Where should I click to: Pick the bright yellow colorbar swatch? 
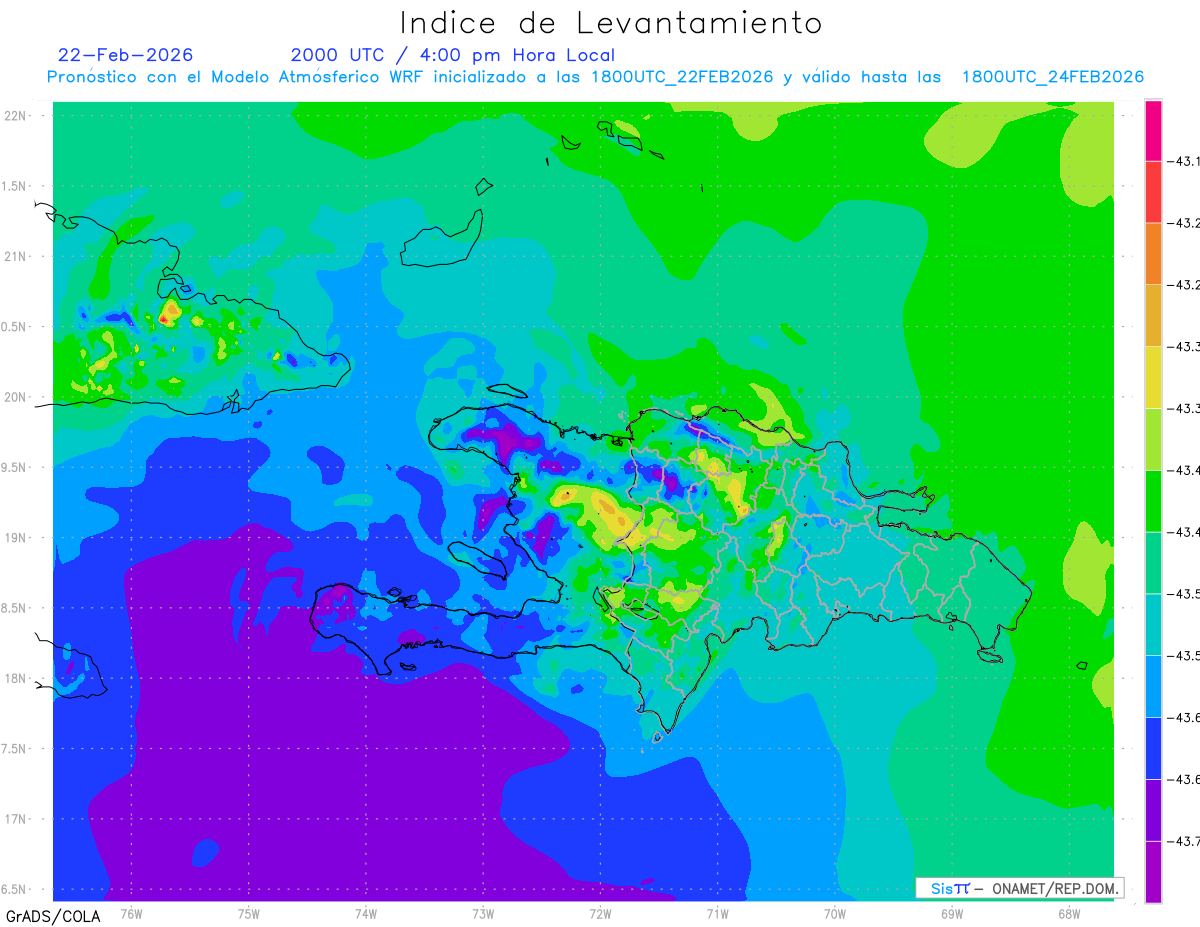(1153, 377)
